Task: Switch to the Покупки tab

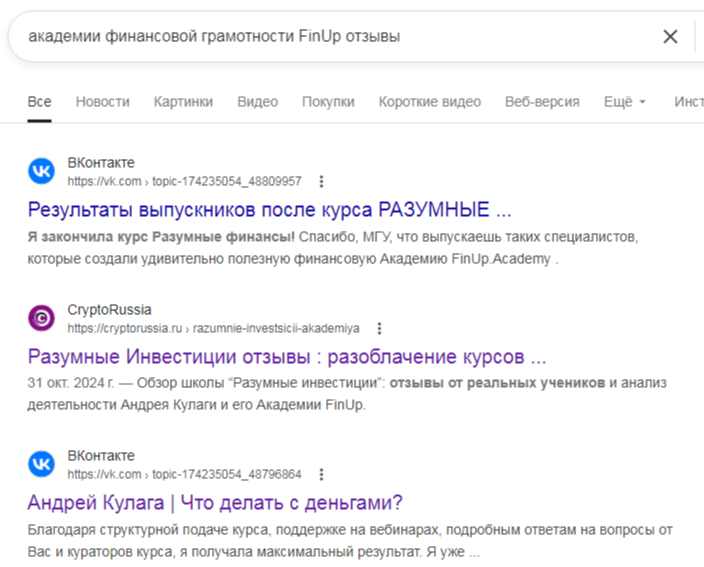Action: click(x=328, y=102)
